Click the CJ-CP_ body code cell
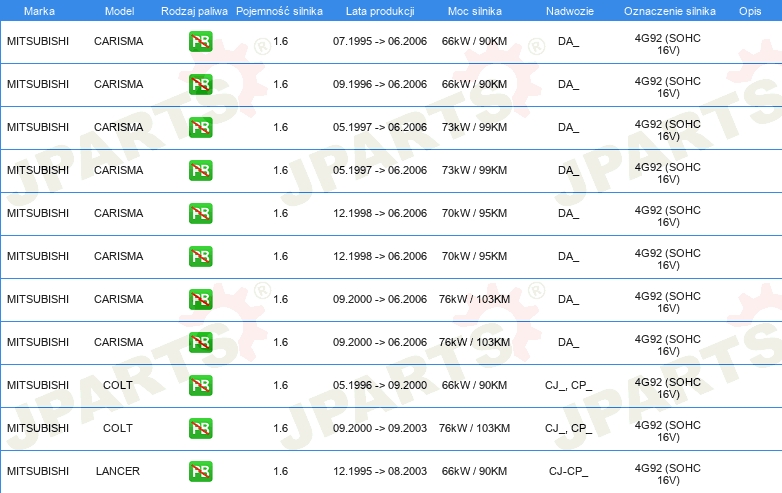782x493 pixels. point(569,471)
